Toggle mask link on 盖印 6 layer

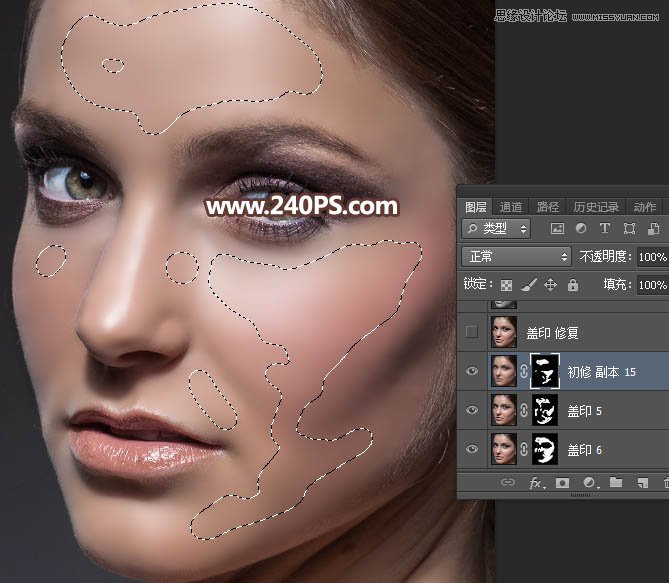tap(524, 449)
